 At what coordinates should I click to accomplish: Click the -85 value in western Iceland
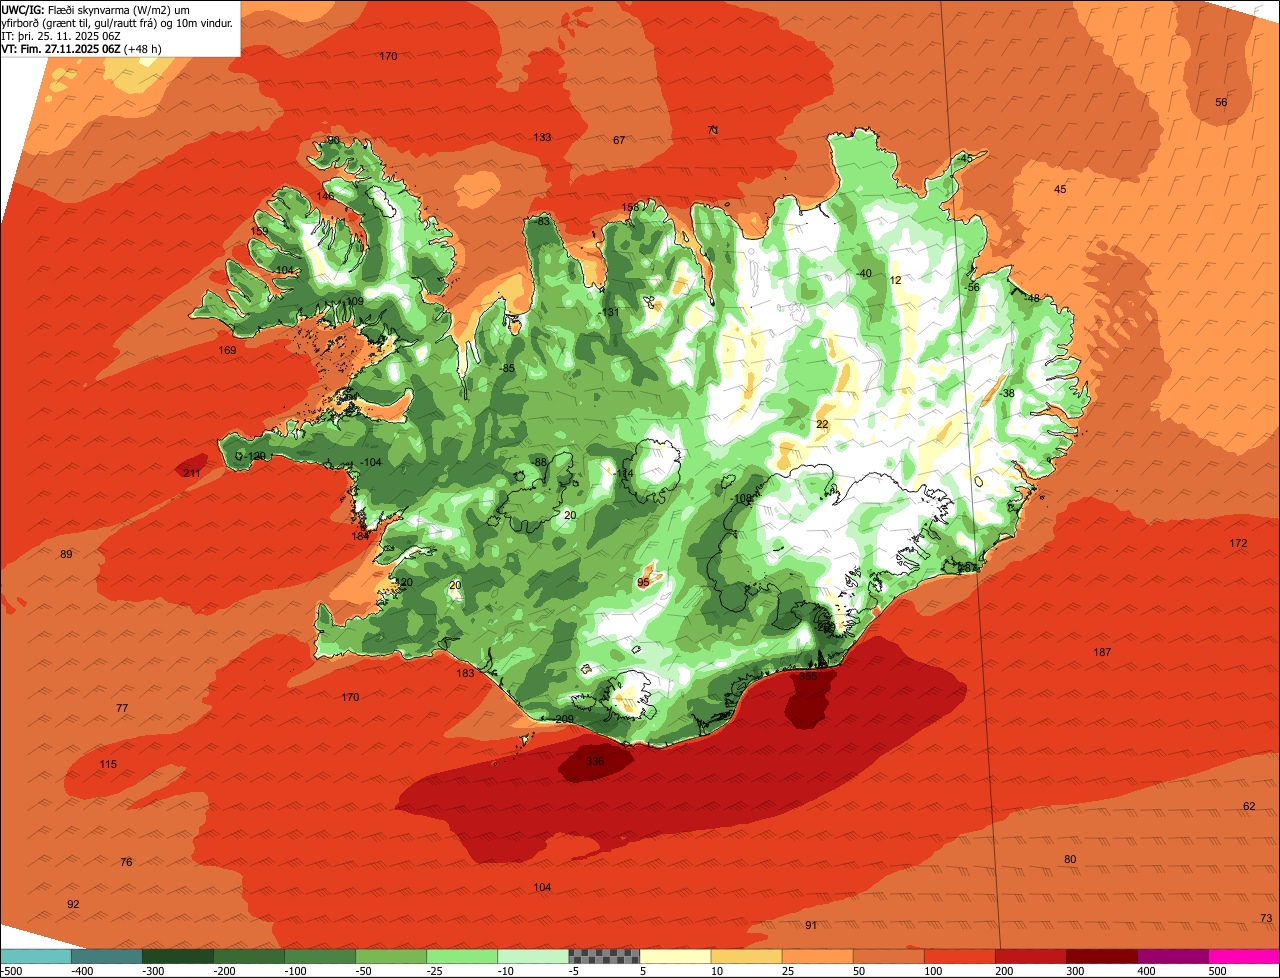point(507,369)
